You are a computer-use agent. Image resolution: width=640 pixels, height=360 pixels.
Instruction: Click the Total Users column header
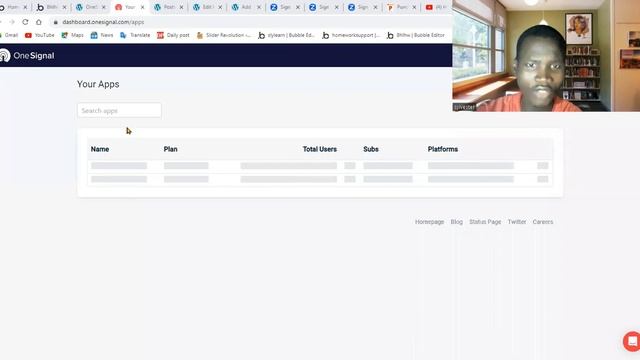(320, 149)
